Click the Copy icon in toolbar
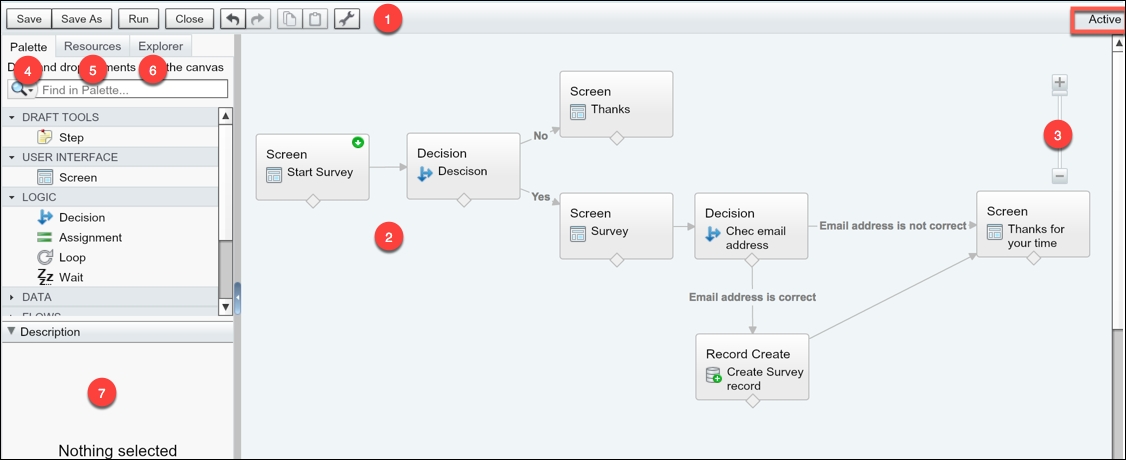This screenshot has width=1126, height=460. (289, 19)
